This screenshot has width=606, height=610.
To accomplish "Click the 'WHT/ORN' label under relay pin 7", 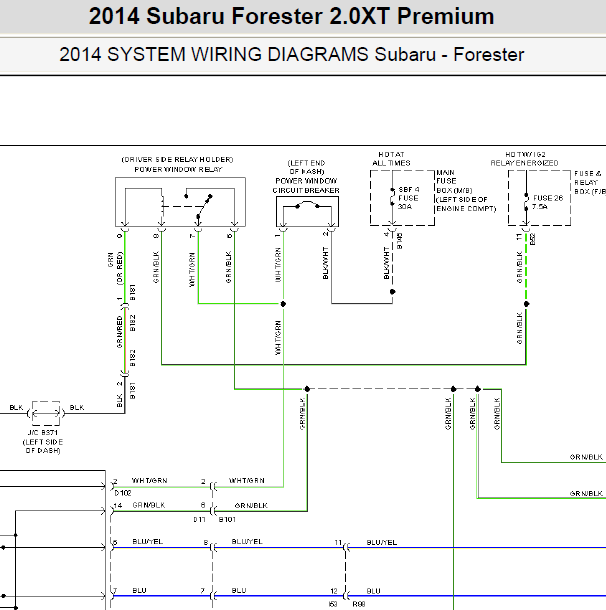I will pyautogui.click(x=192, y=270).
